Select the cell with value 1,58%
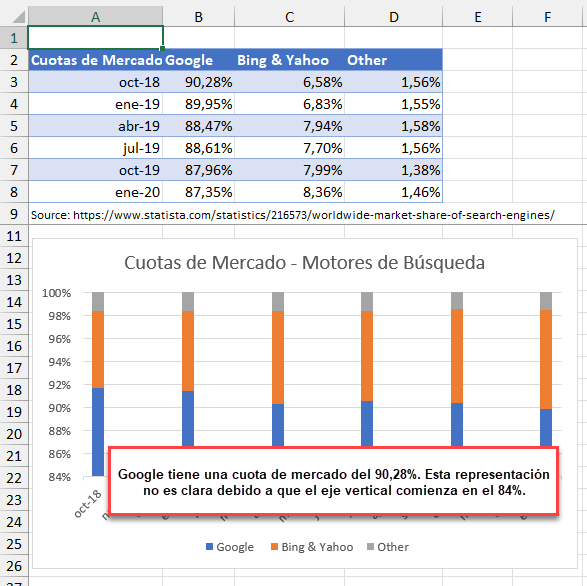The width and height of the screenshot is (587, 586). [393, 126]
